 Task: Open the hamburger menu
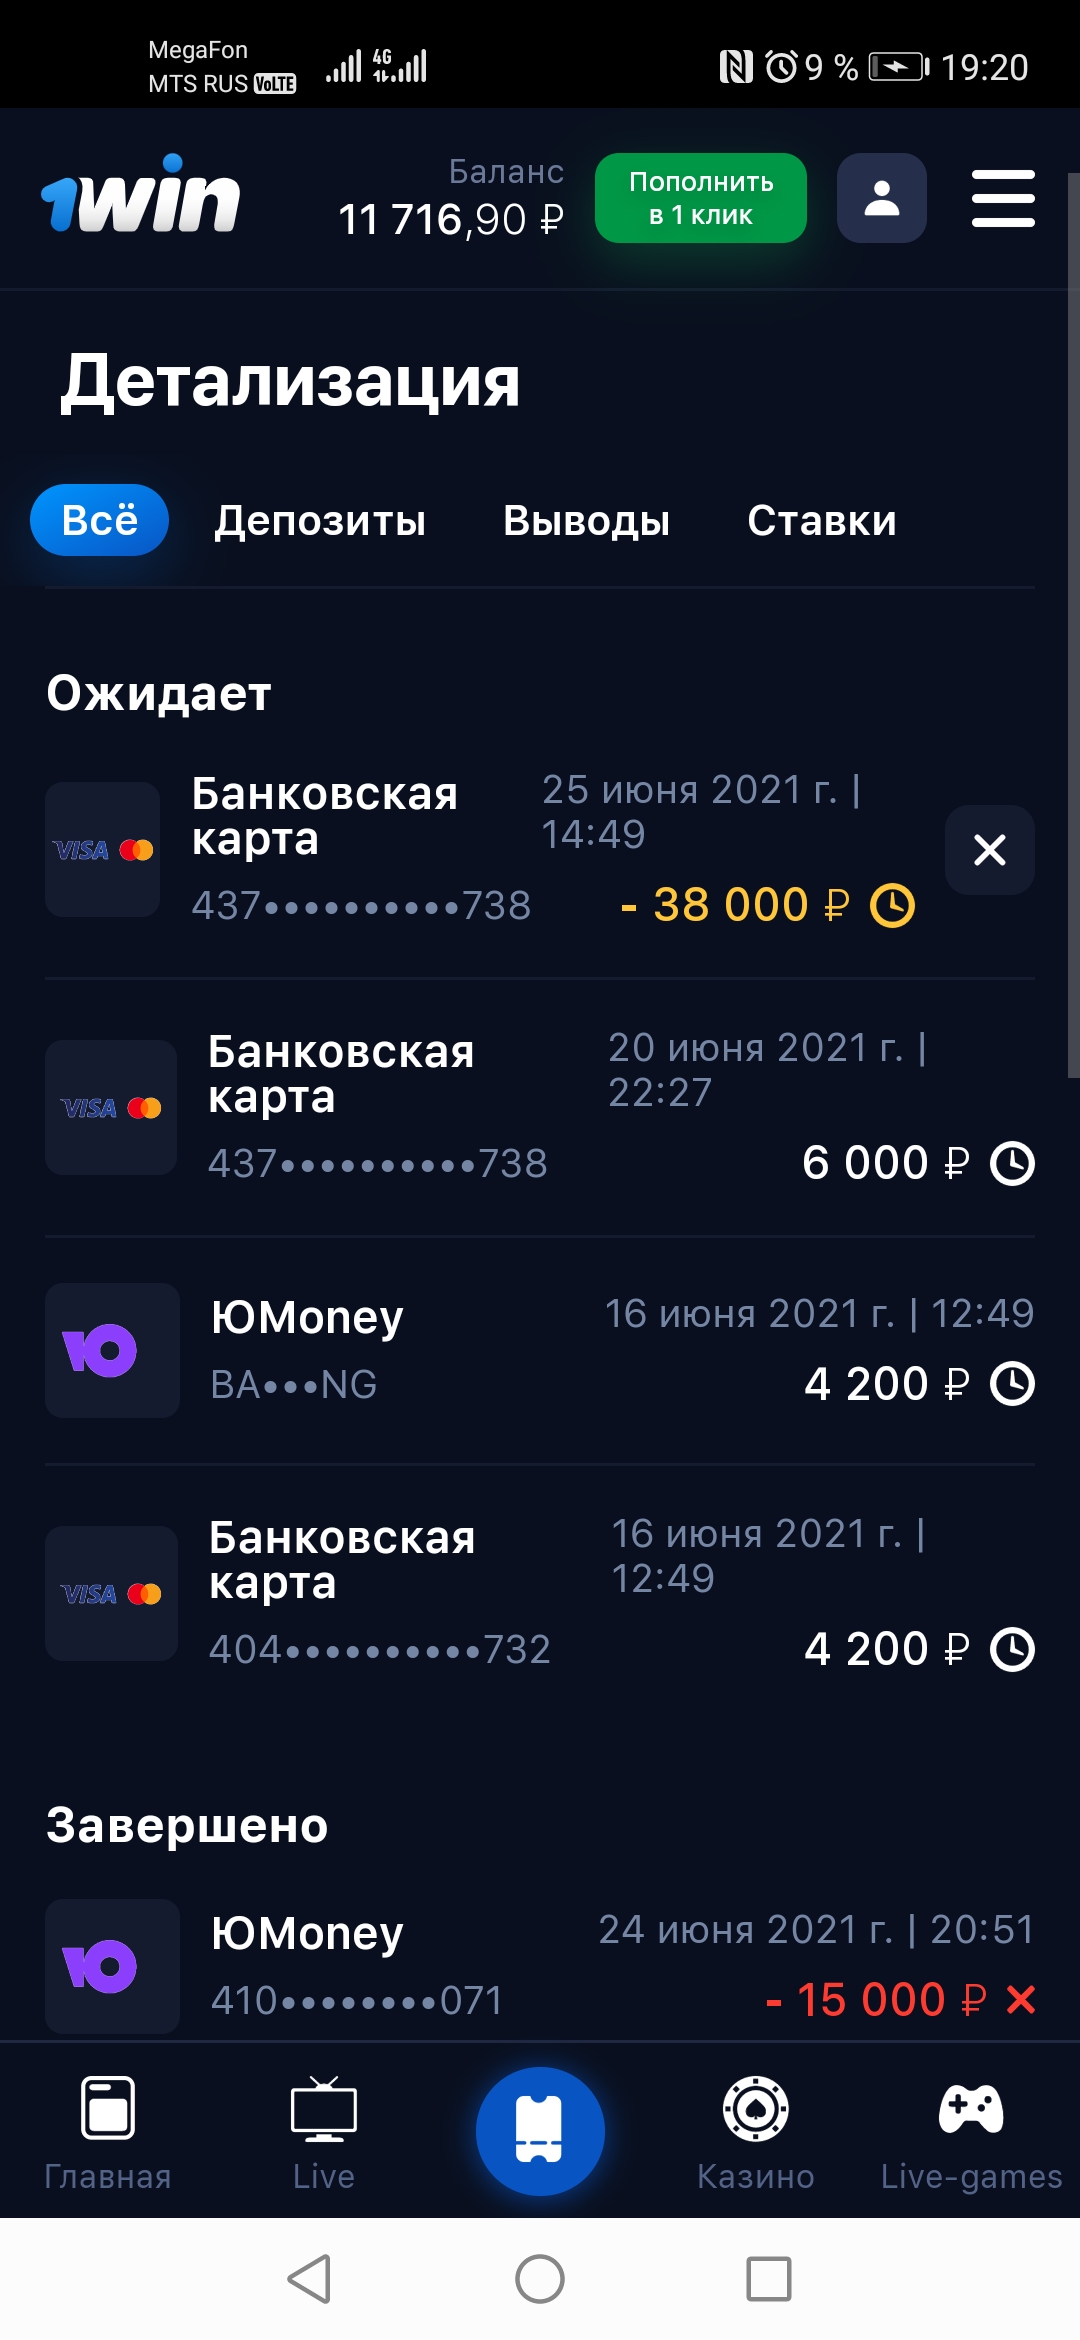(1003, 198)
